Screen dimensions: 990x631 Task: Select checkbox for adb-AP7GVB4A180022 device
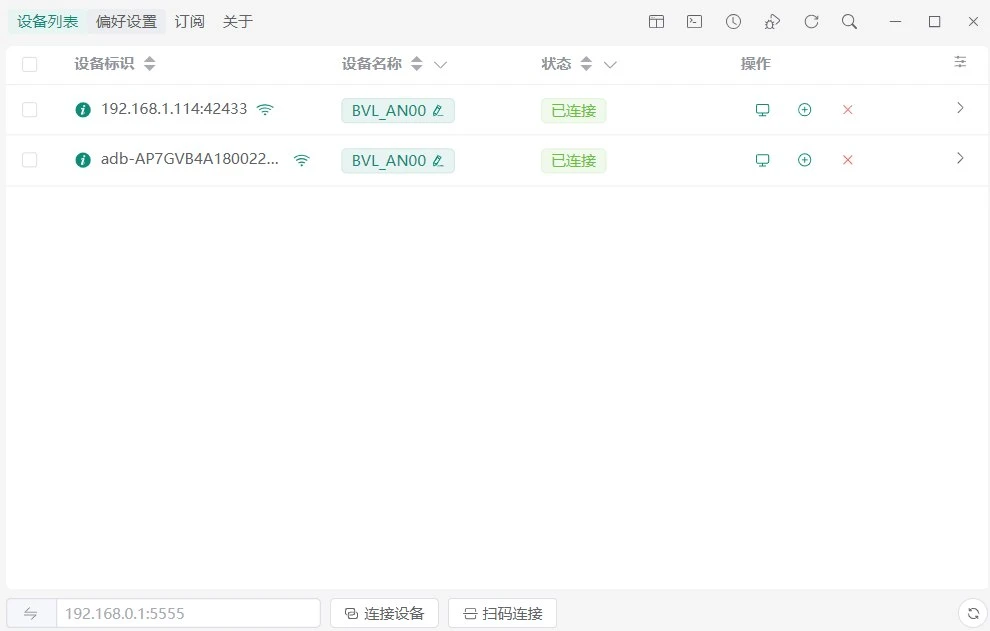30,160
